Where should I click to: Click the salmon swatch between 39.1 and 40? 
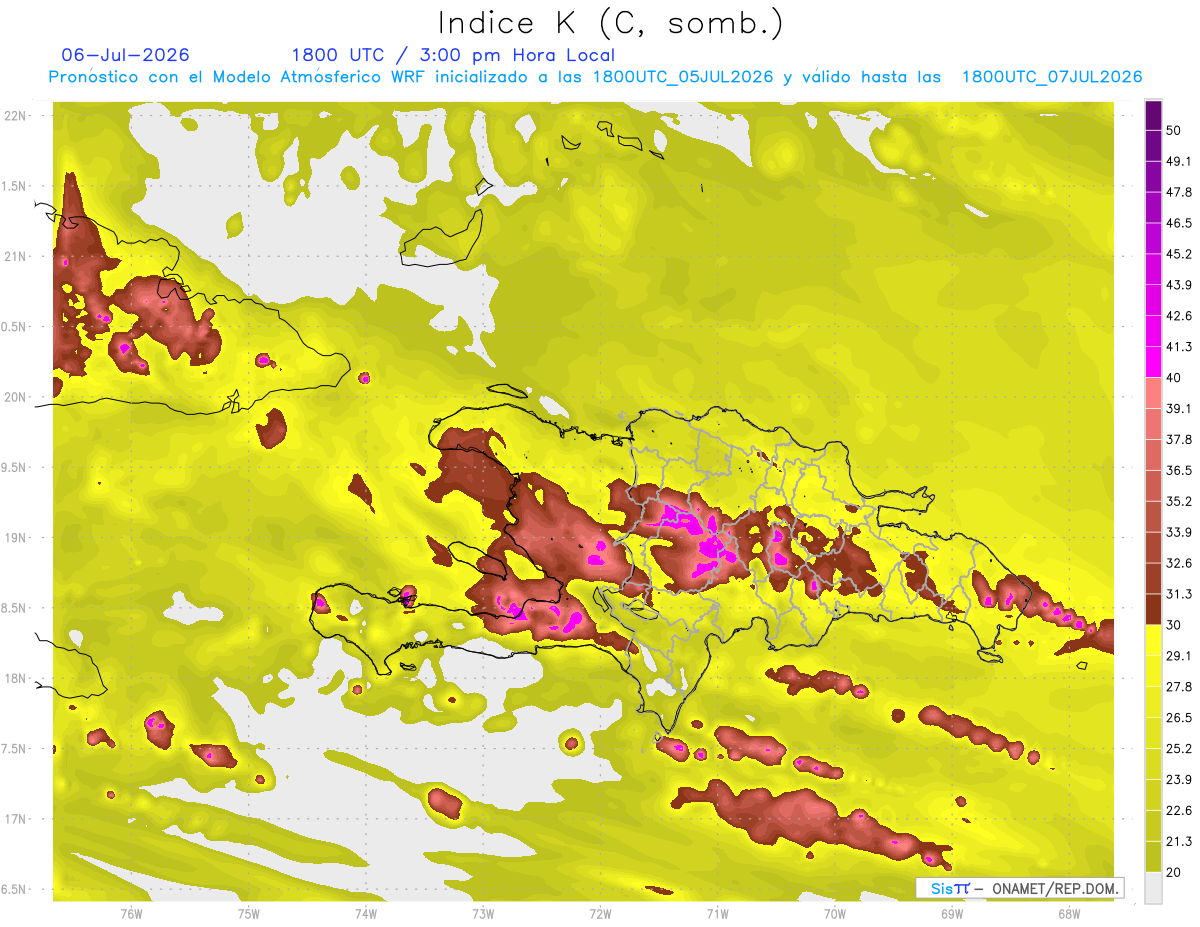point(1153,393)
